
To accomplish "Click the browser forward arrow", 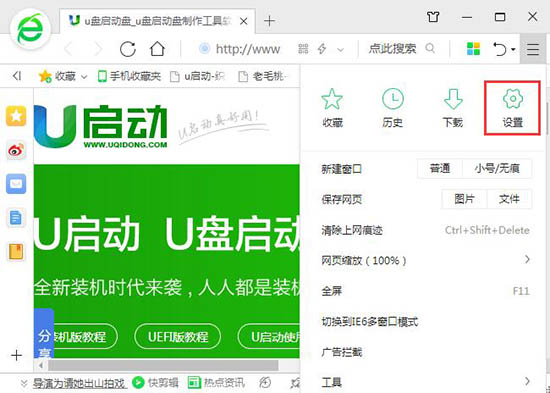I will [97, 49].
